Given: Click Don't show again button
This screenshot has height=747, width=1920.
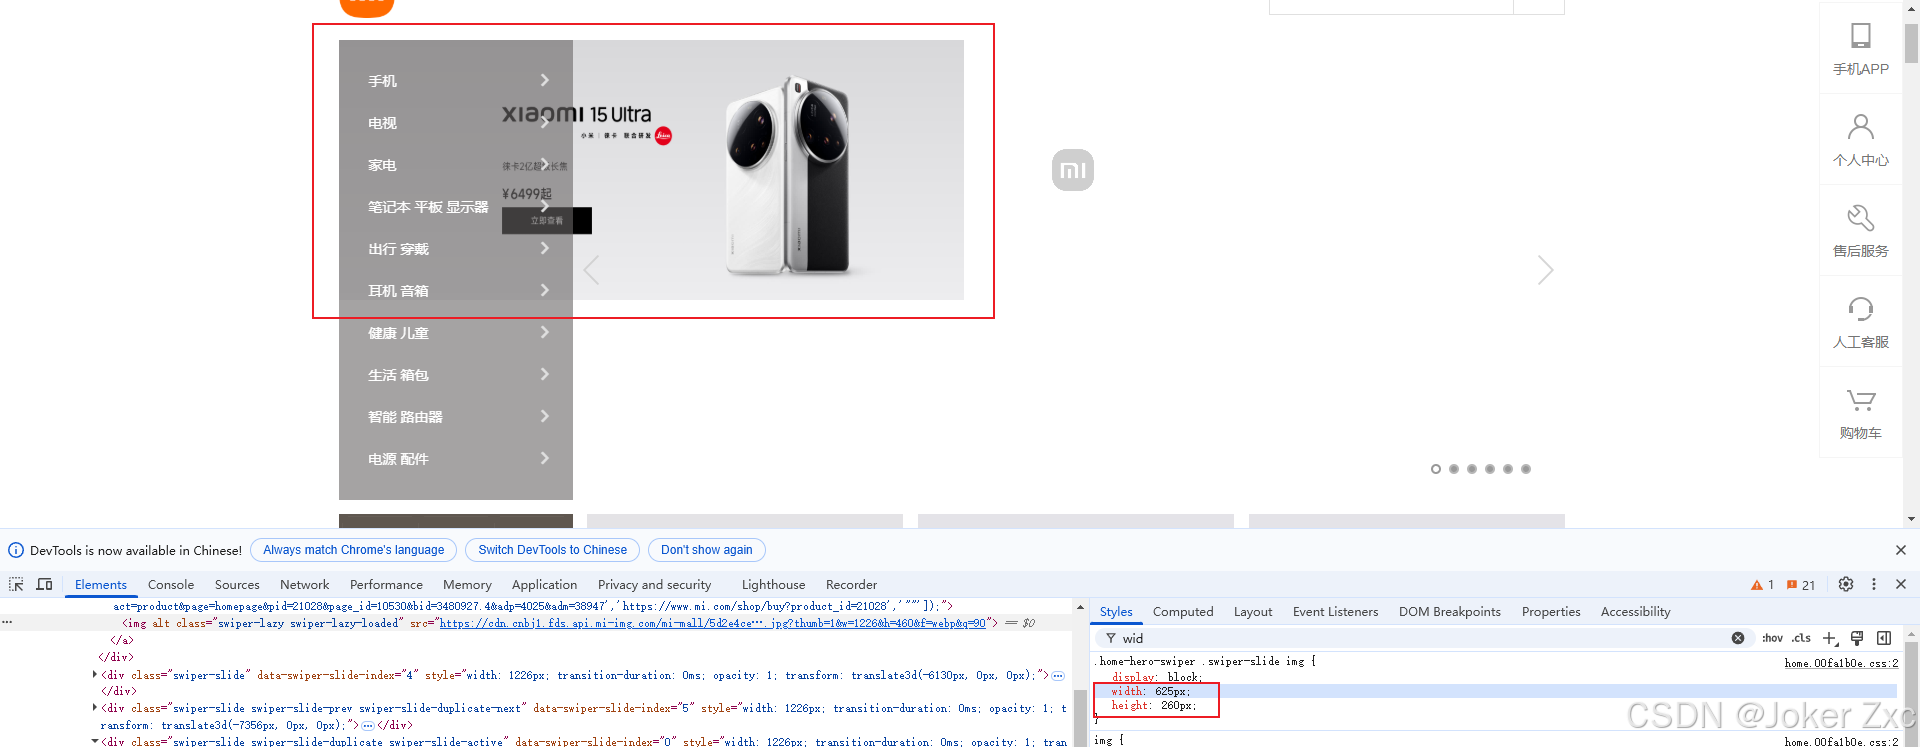Looking at the screenshot, I should coord(706,550).
